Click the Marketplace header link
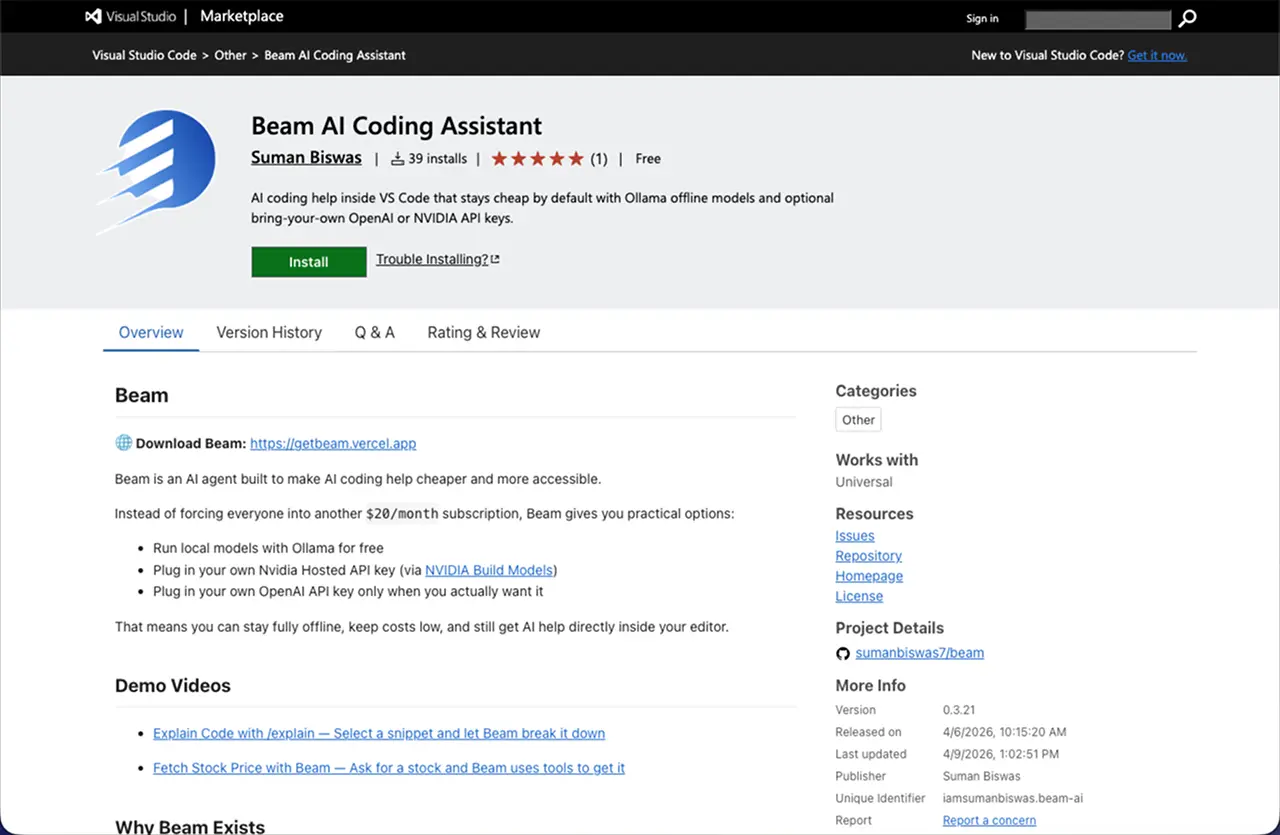 click(x=242, y=17)
